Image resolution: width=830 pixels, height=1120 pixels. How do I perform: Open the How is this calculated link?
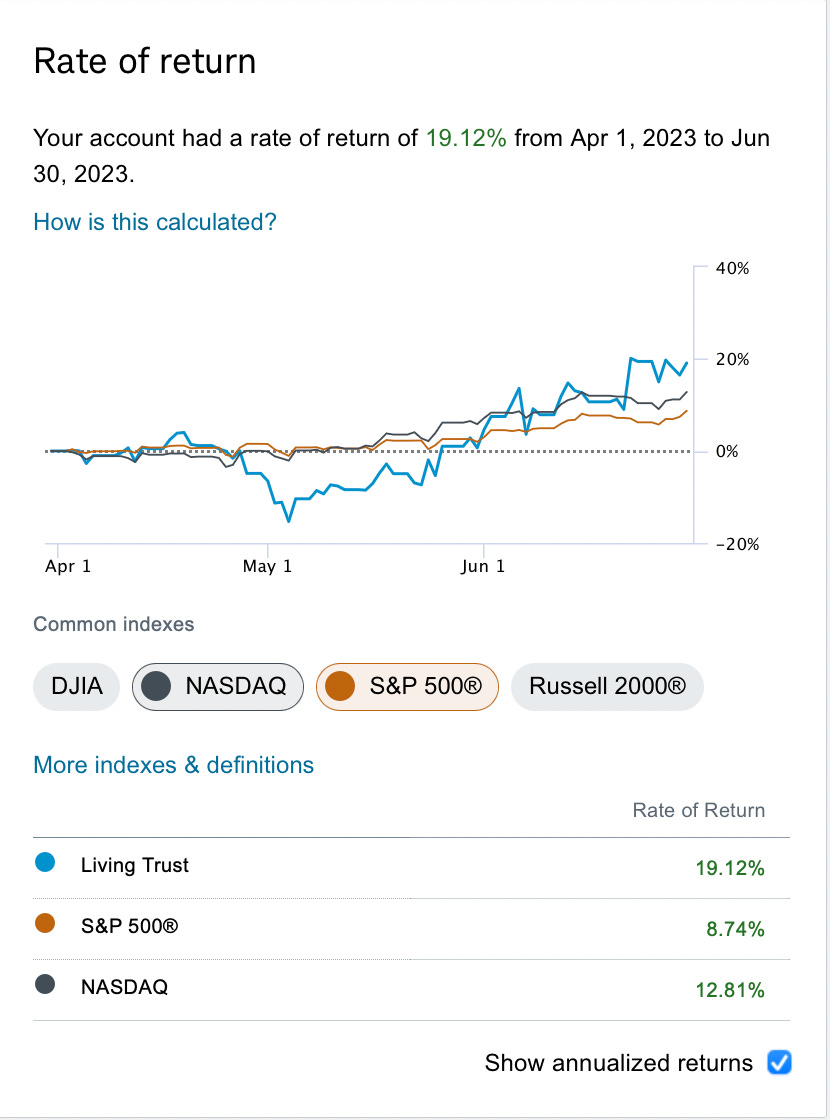point(154,221)
